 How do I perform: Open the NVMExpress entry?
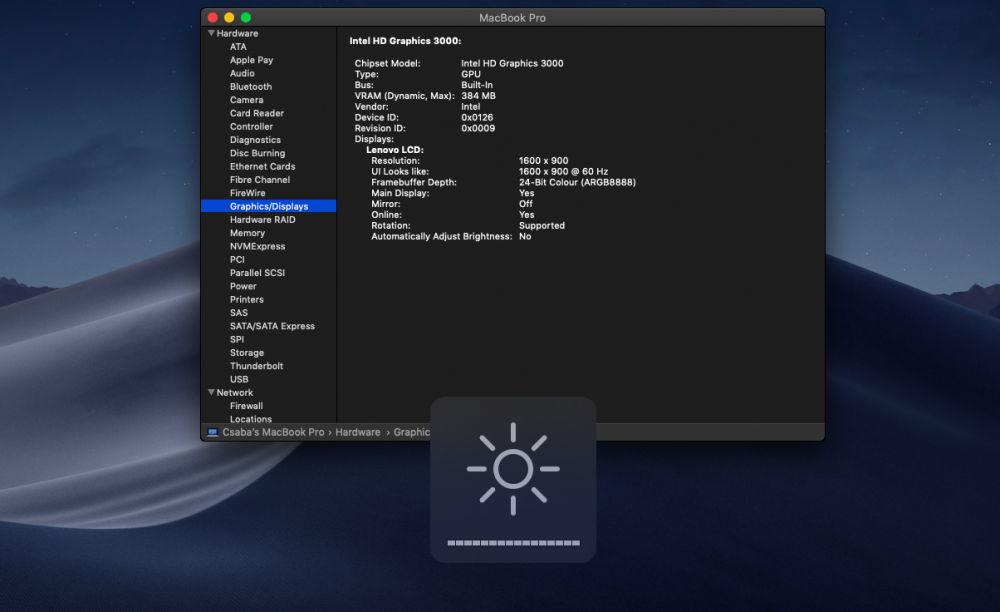(x=258, y=246)
